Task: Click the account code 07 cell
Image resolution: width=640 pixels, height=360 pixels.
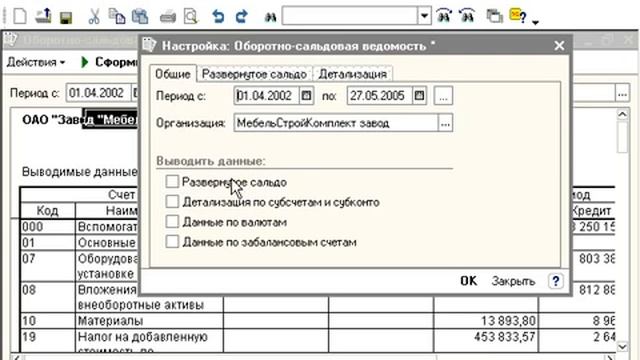Action: [48, 266]
